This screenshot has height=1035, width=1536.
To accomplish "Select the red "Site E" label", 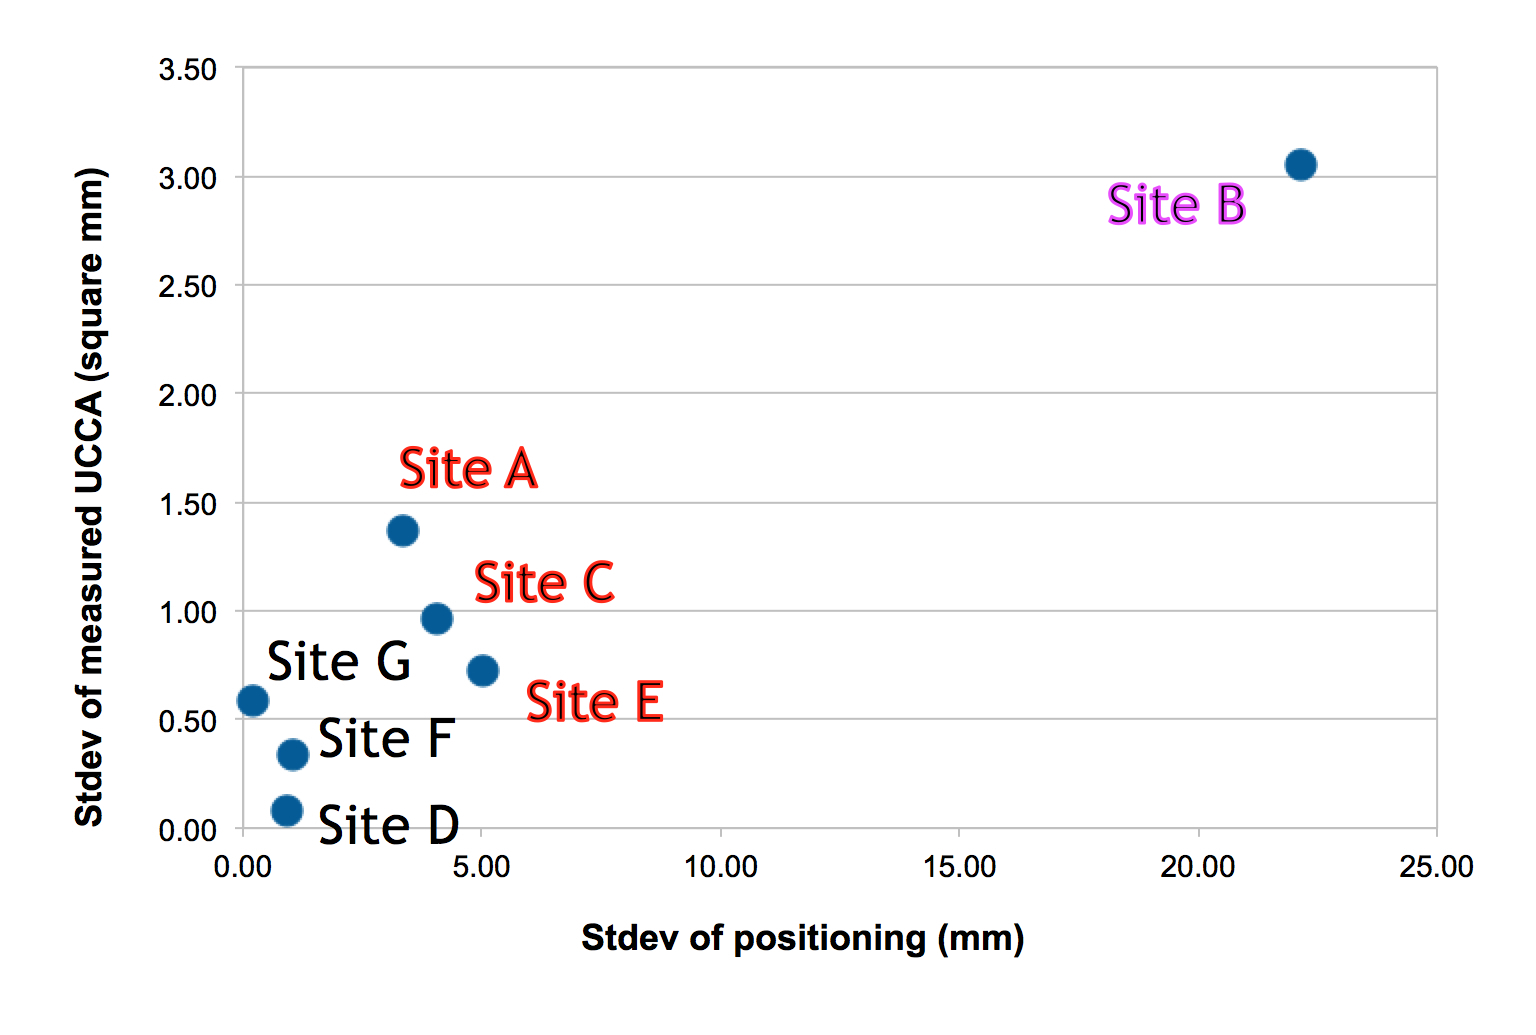I will point(595,701).
